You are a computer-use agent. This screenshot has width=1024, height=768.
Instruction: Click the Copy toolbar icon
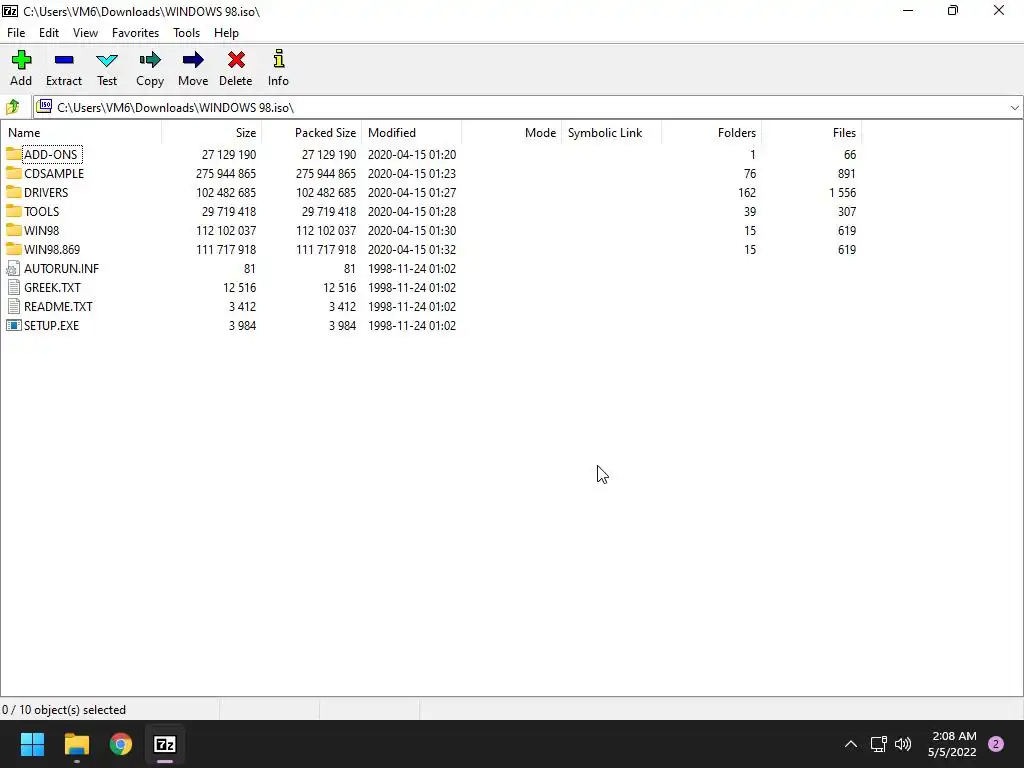tap(150, 61)
